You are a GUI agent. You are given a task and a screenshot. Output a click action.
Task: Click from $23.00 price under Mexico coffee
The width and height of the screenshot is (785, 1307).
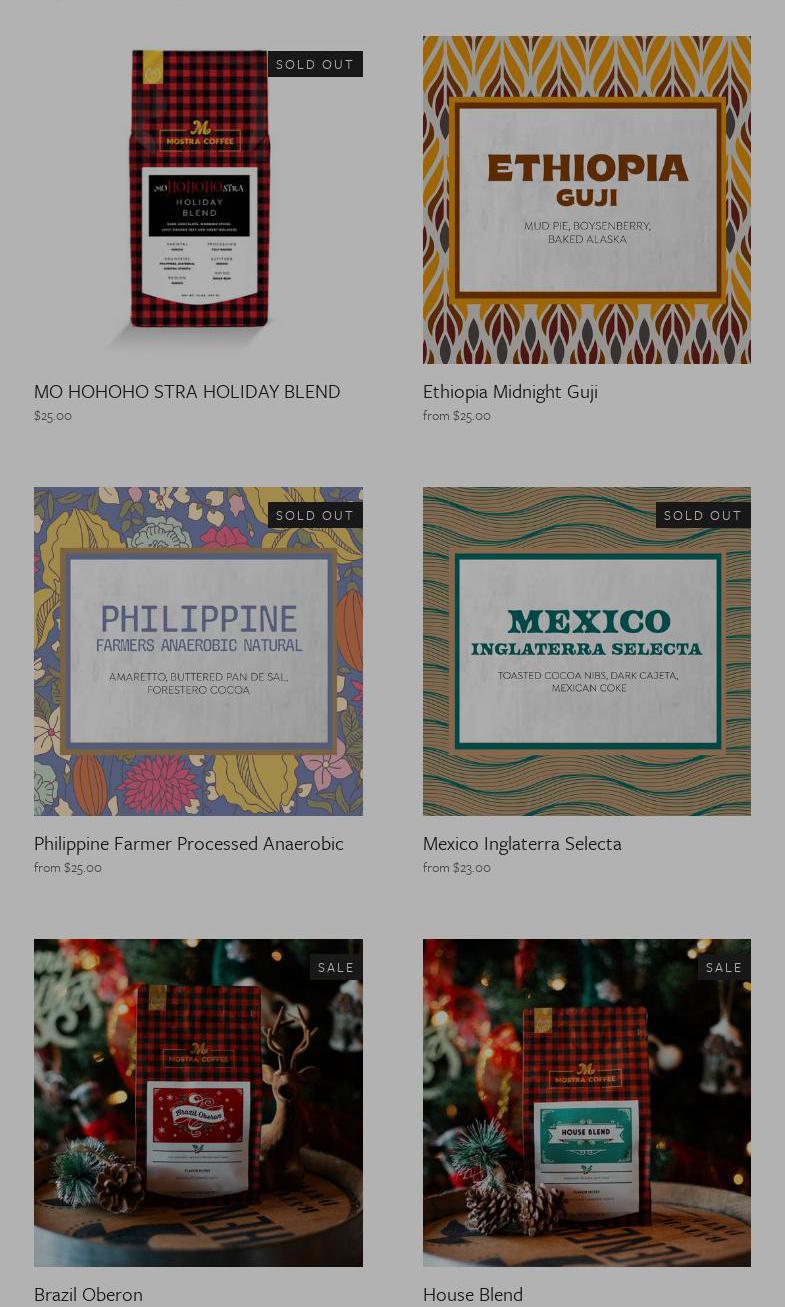pyautogui.click(x=457, y=867)
